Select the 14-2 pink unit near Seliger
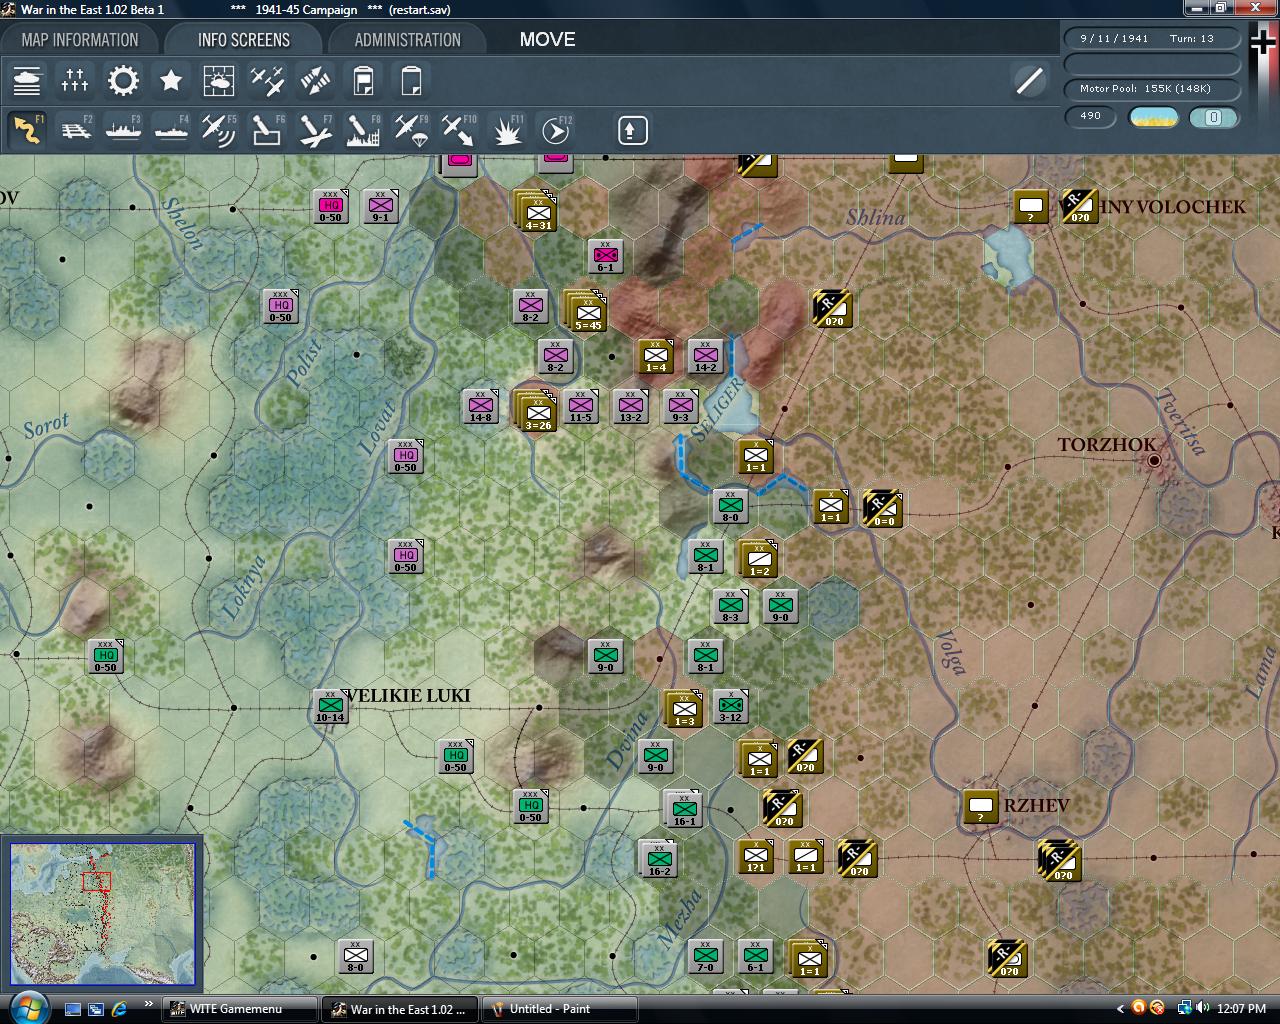1280x1024 pixels. click(x=705, y=356)
